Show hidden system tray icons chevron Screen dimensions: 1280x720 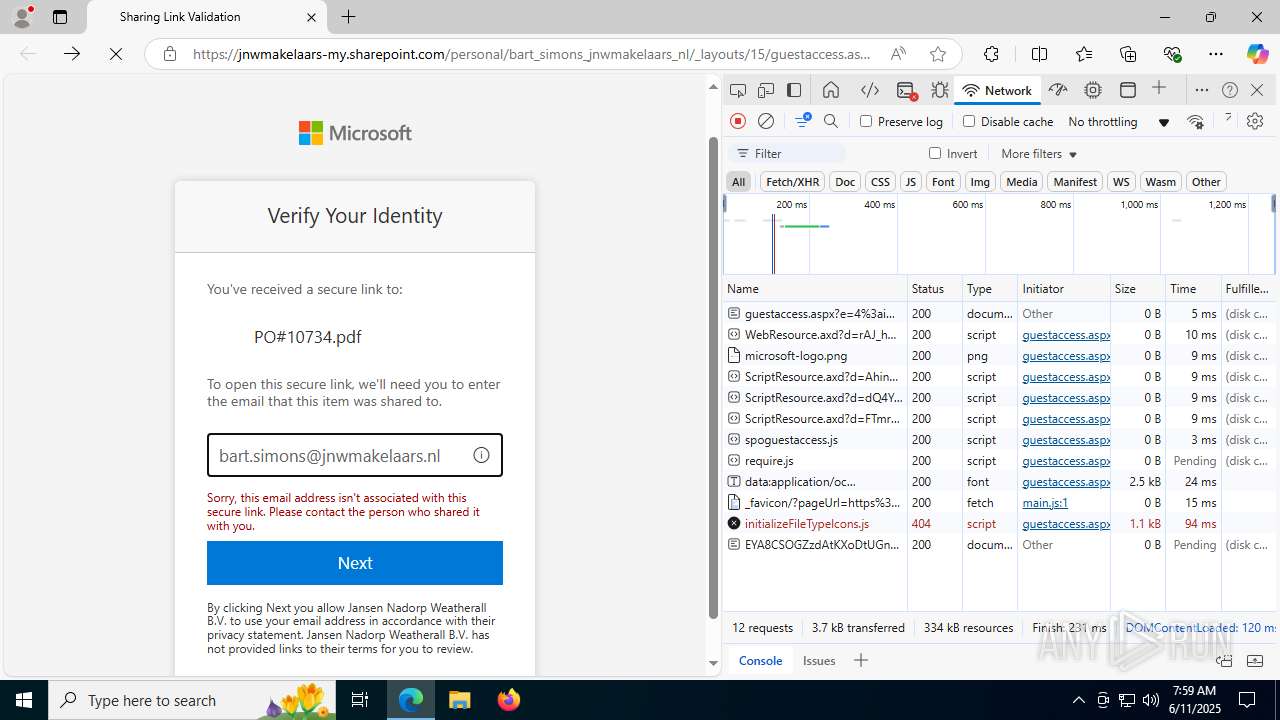tap(1078, 700)
